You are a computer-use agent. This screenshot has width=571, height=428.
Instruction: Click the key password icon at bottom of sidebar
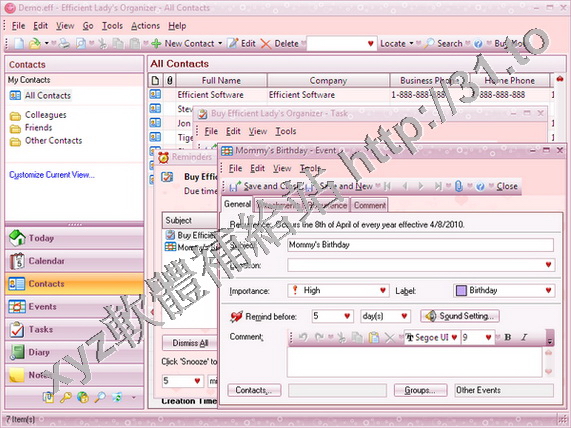coord(66,397)
